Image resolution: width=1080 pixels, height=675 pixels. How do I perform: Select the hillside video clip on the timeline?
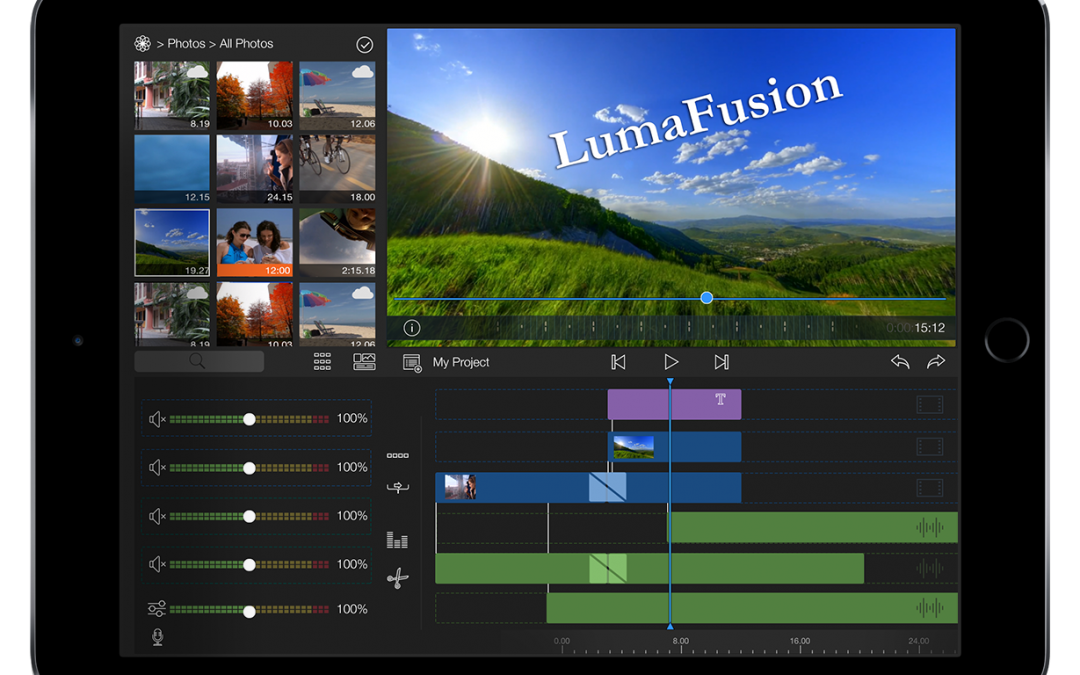674,447
